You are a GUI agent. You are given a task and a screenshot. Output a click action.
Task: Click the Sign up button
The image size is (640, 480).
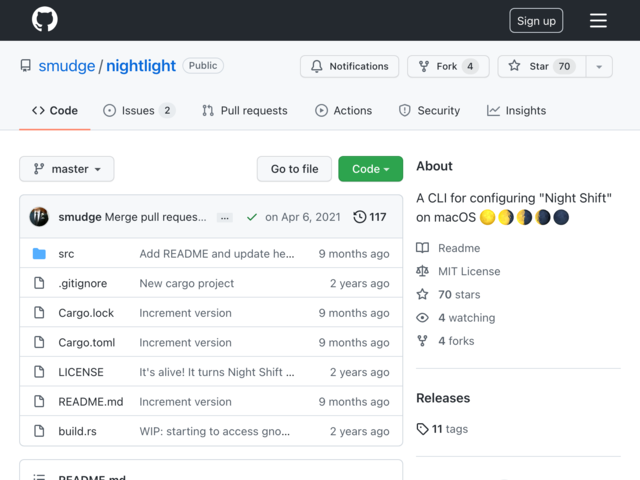click(536, 20)
